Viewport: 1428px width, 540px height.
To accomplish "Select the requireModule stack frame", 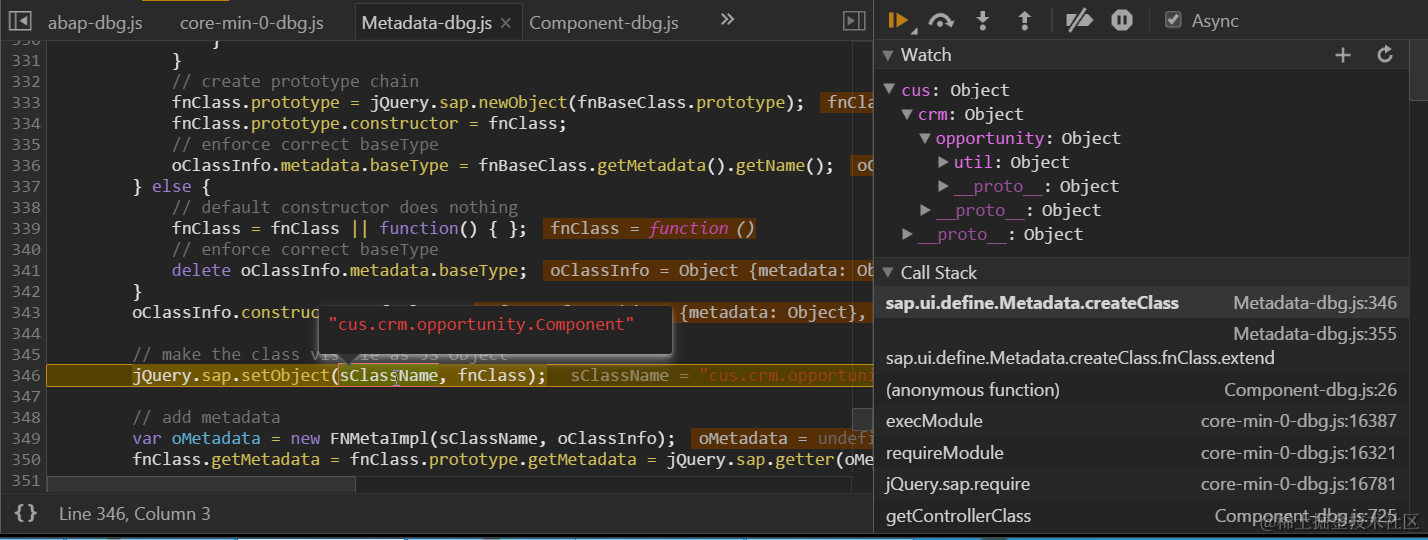I will tap(1141, 453).
